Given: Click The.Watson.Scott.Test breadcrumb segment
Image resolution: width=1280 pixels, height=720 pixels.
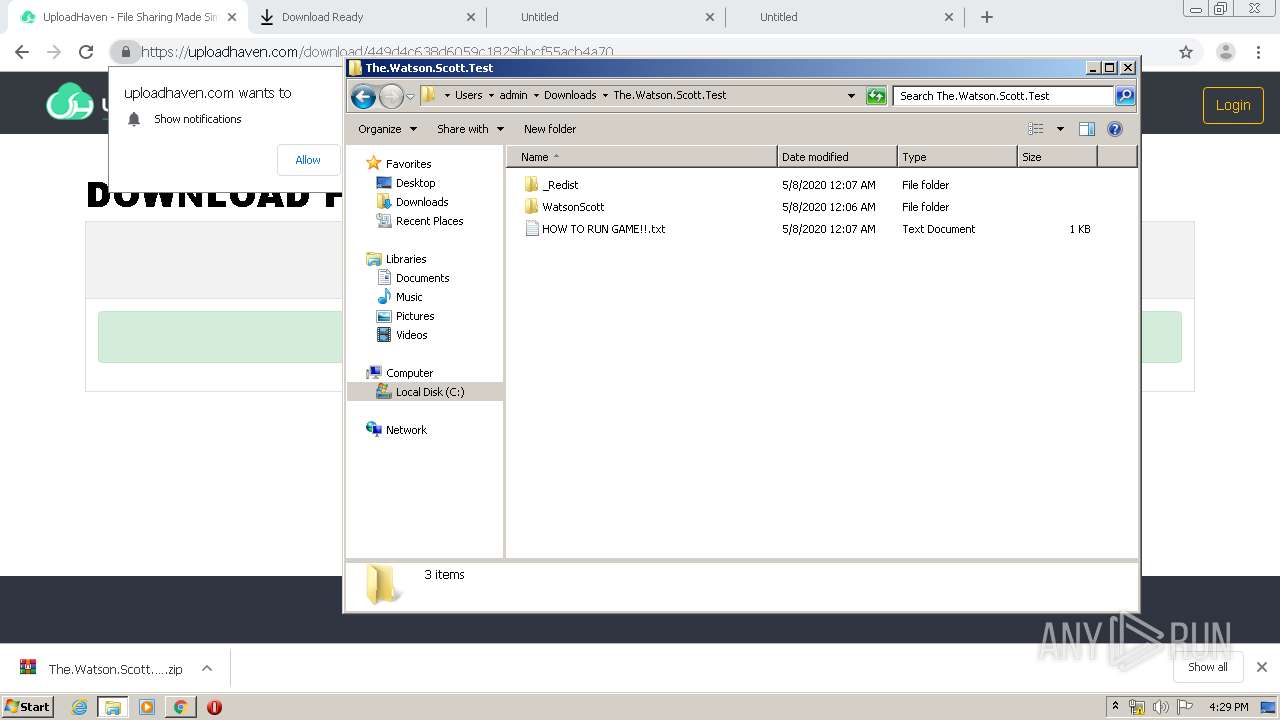Looking at the screenshot, I should point(669,96).
